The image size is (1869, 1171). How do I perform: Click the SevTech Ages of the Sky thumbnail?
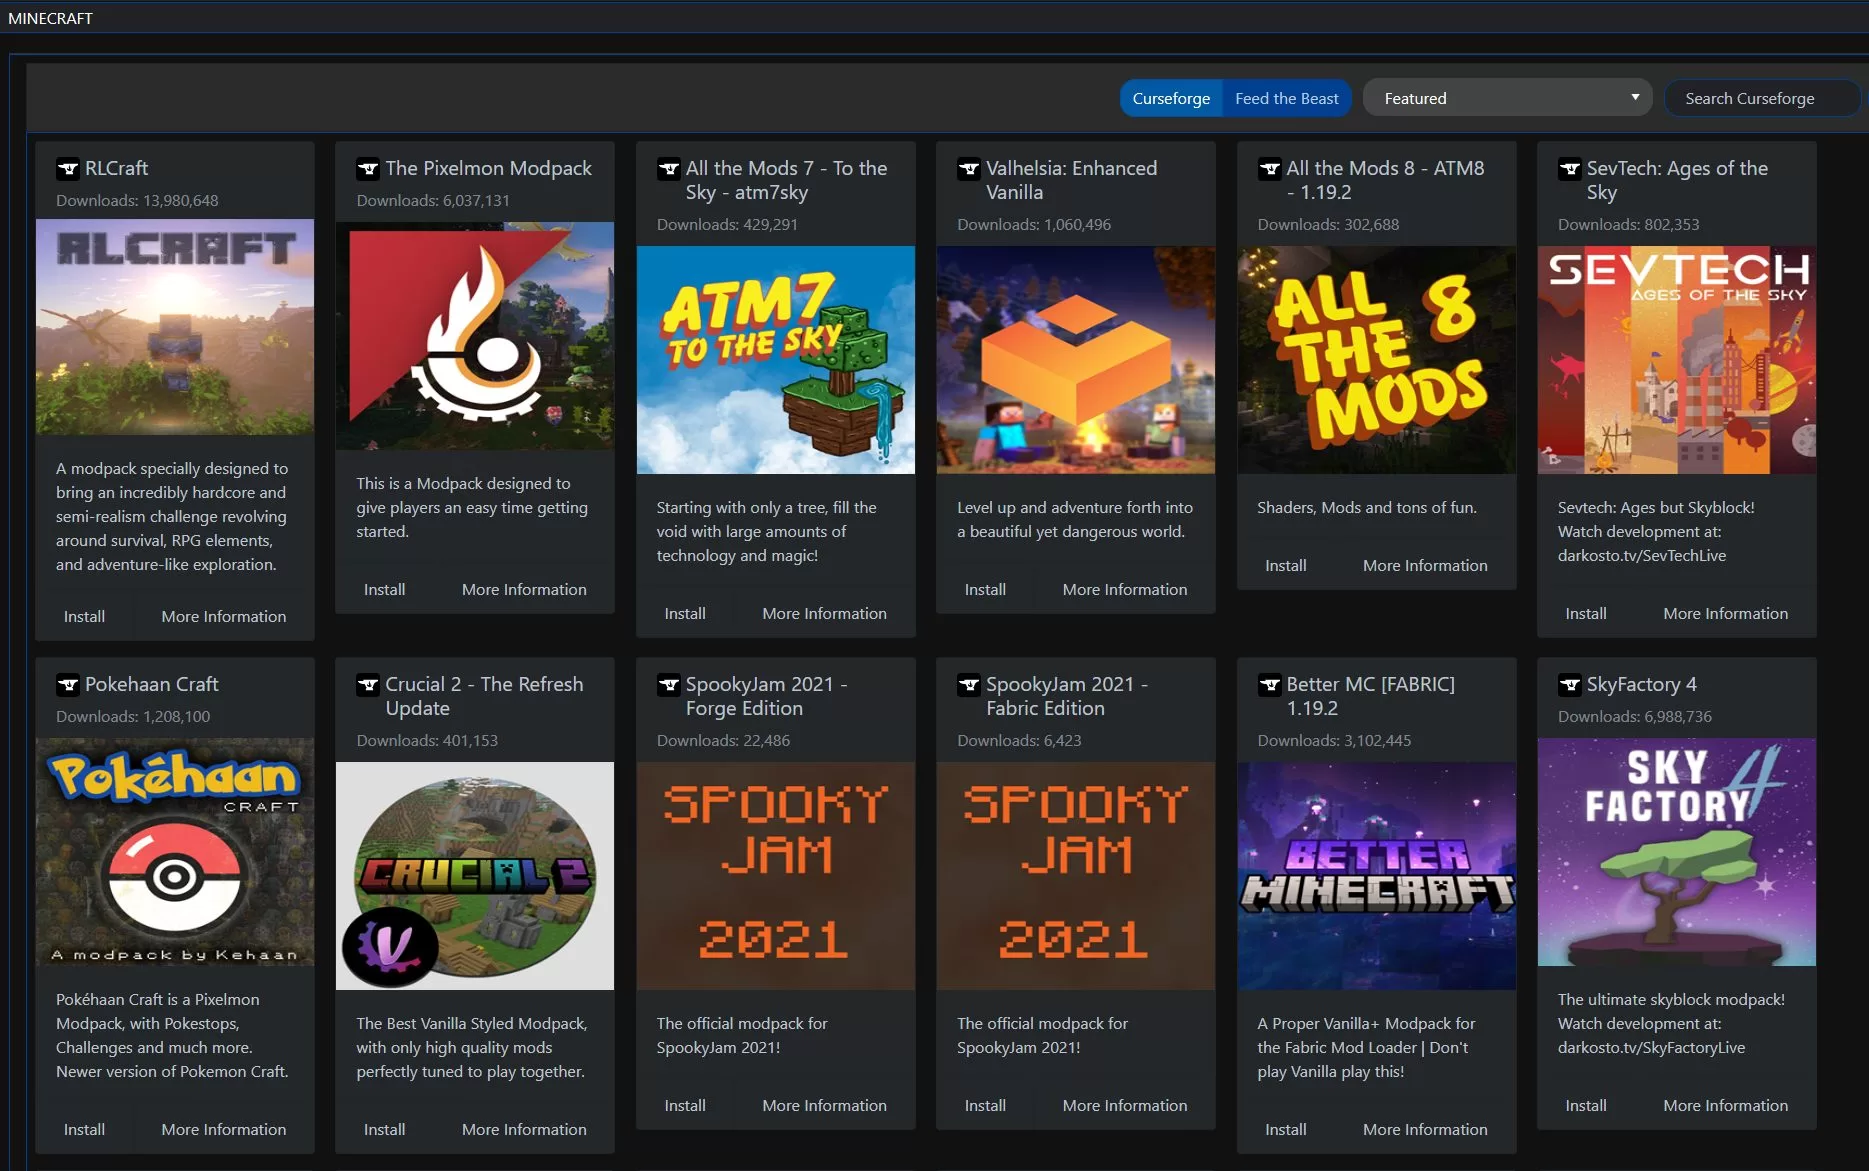point(1677,360)
